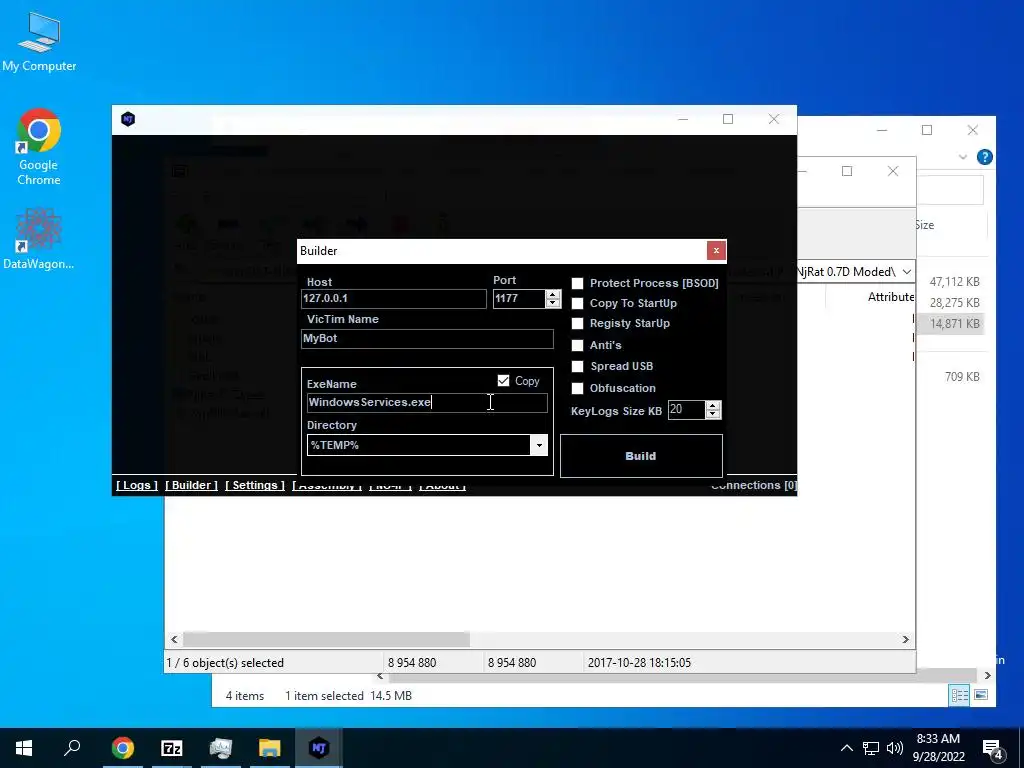Image resolution: width=1024 pixels, height=768 pixels.
Task: Click the ExeName field WindowsServices.exe
Action: [x=427, y=402]
